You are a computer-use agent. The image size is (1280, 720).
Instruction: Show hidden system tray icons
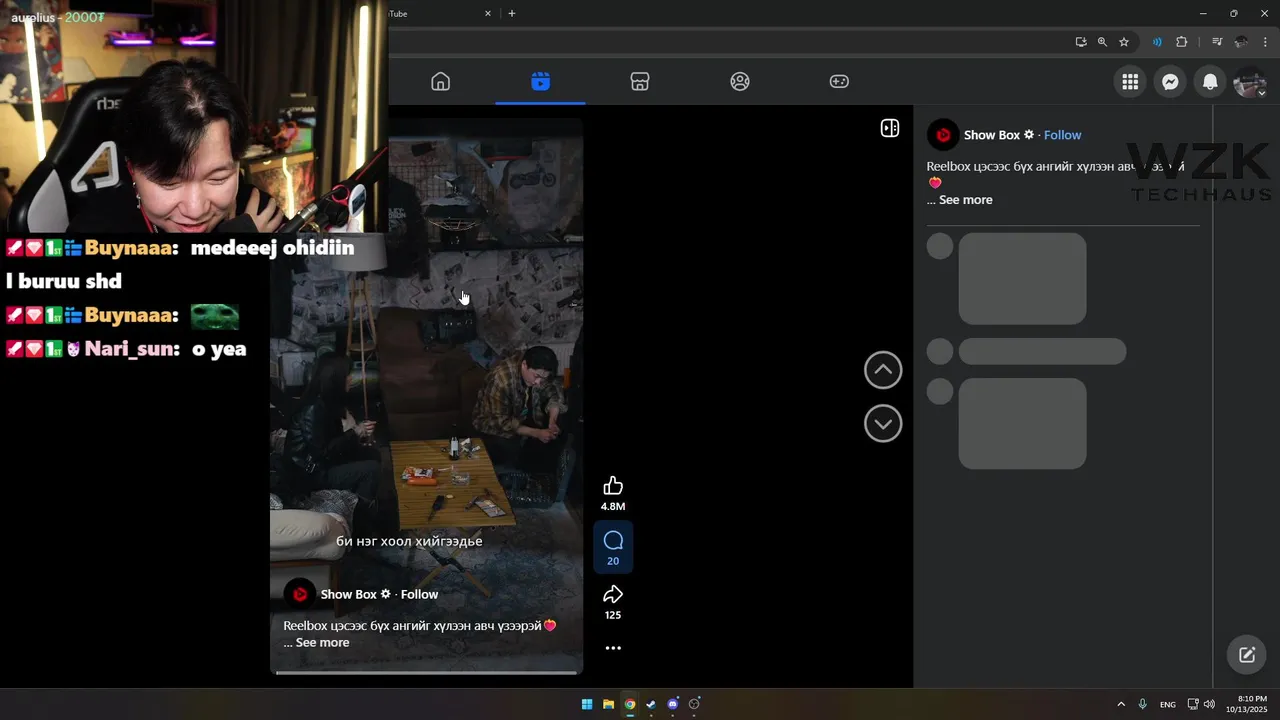point(1121,704)
